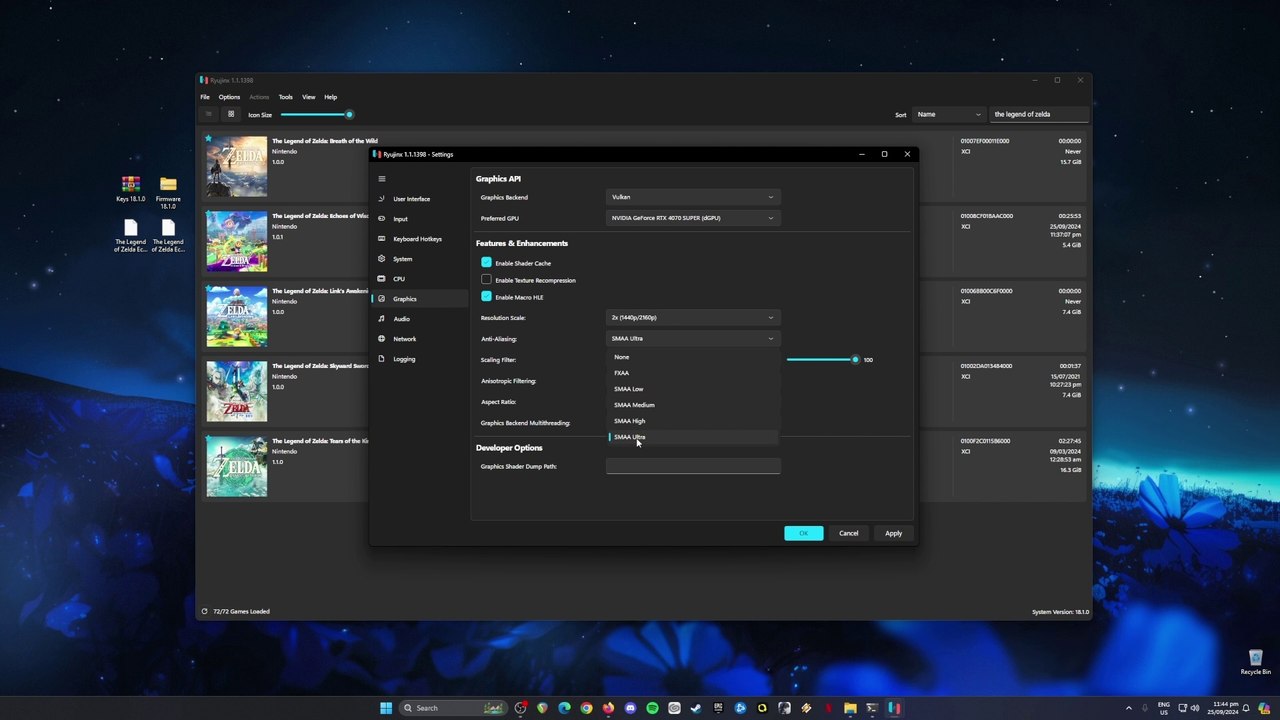
Task: Click the Icon Size slider handle
Action: click(349, 114)
